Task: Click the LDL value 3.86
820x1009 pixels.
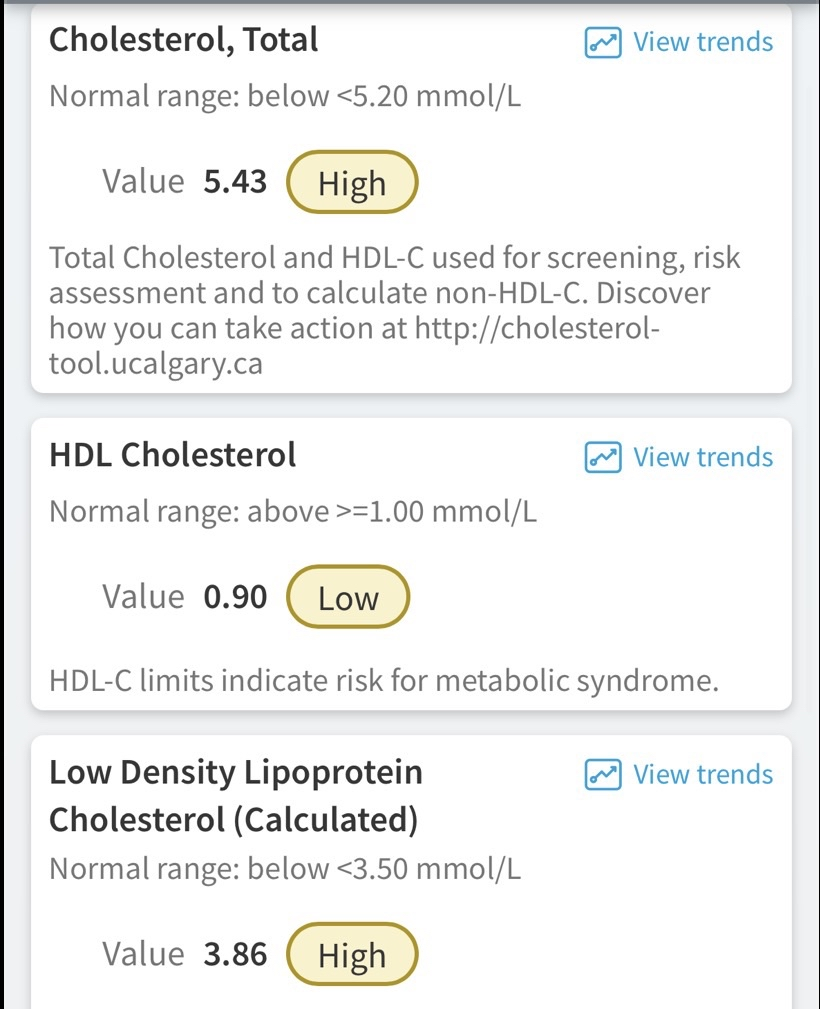Action: pyautogui.click(x=235, y=955)
